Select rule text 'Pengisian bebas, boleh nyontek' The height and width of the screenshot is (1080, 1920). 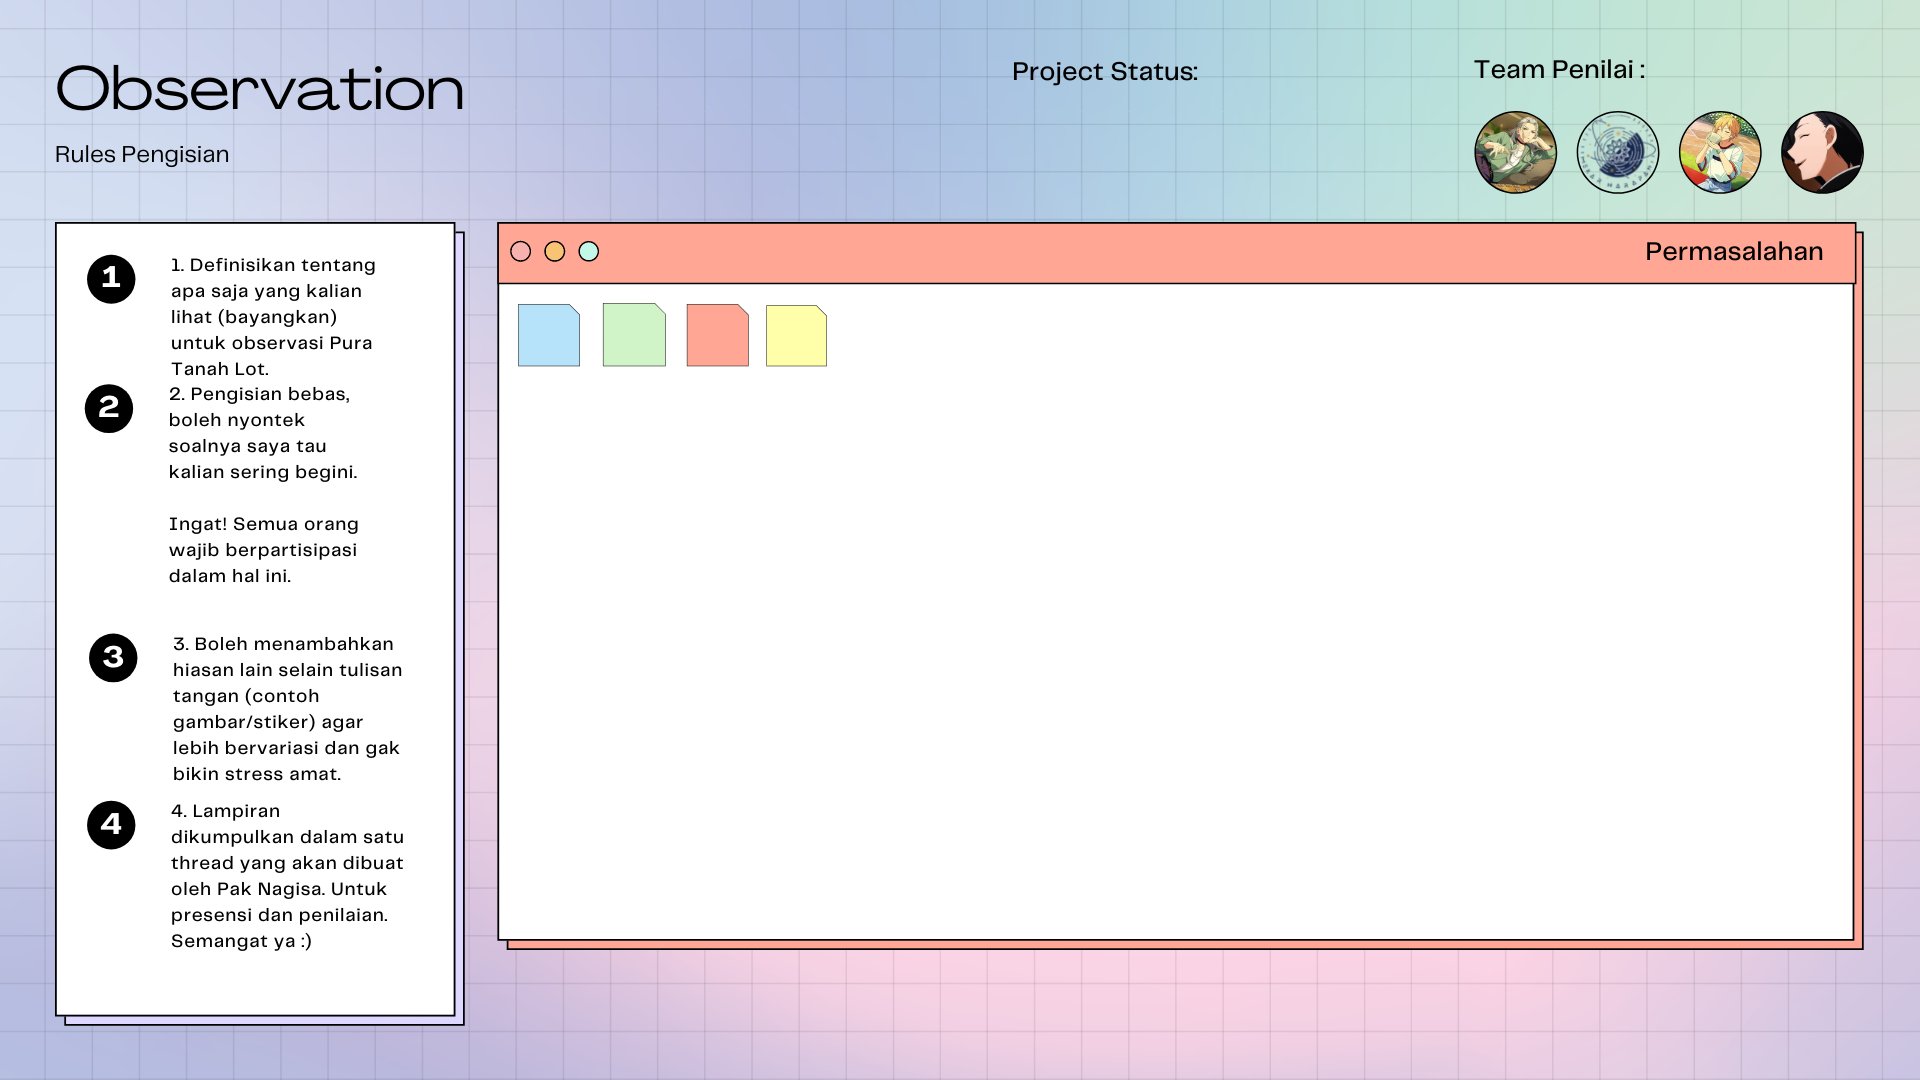click(x=263, y=433)
